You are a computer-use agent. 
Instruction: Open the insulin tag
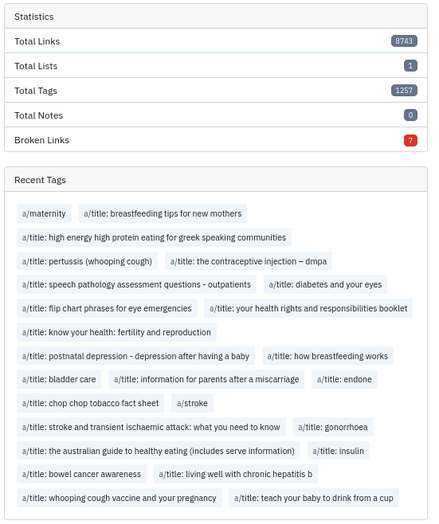(338, 451)
